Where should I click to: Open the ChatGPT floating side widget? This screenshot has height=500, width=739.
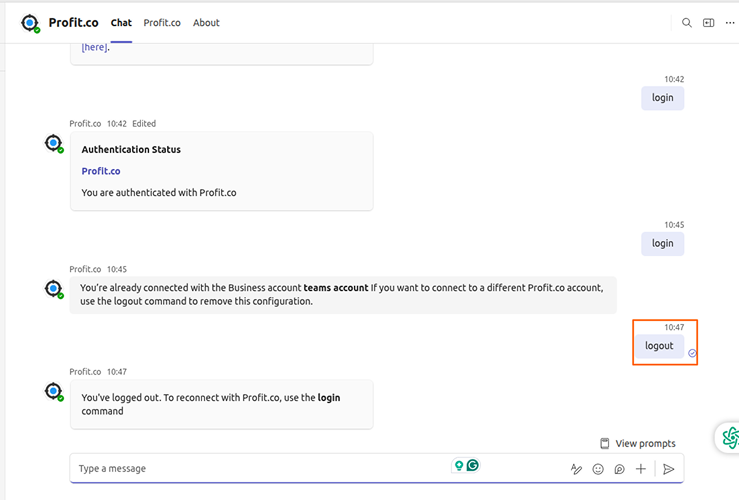pos(728,438)
